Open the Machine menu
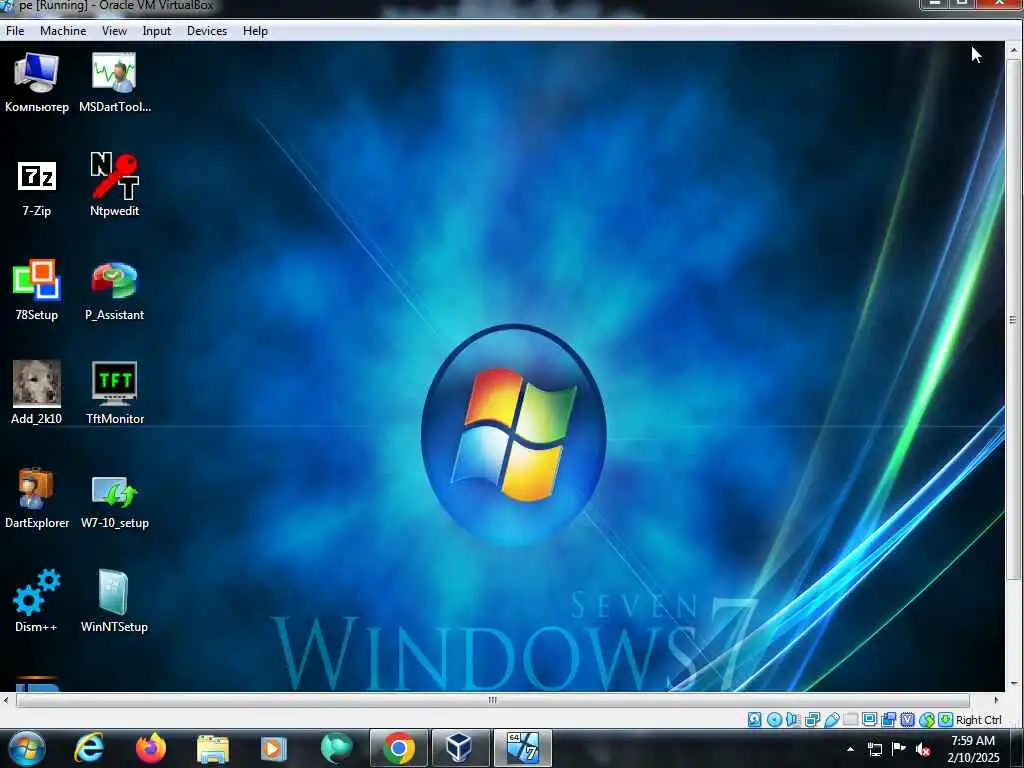The height and width of the screenshot is (768, 1024). (63, 31)
